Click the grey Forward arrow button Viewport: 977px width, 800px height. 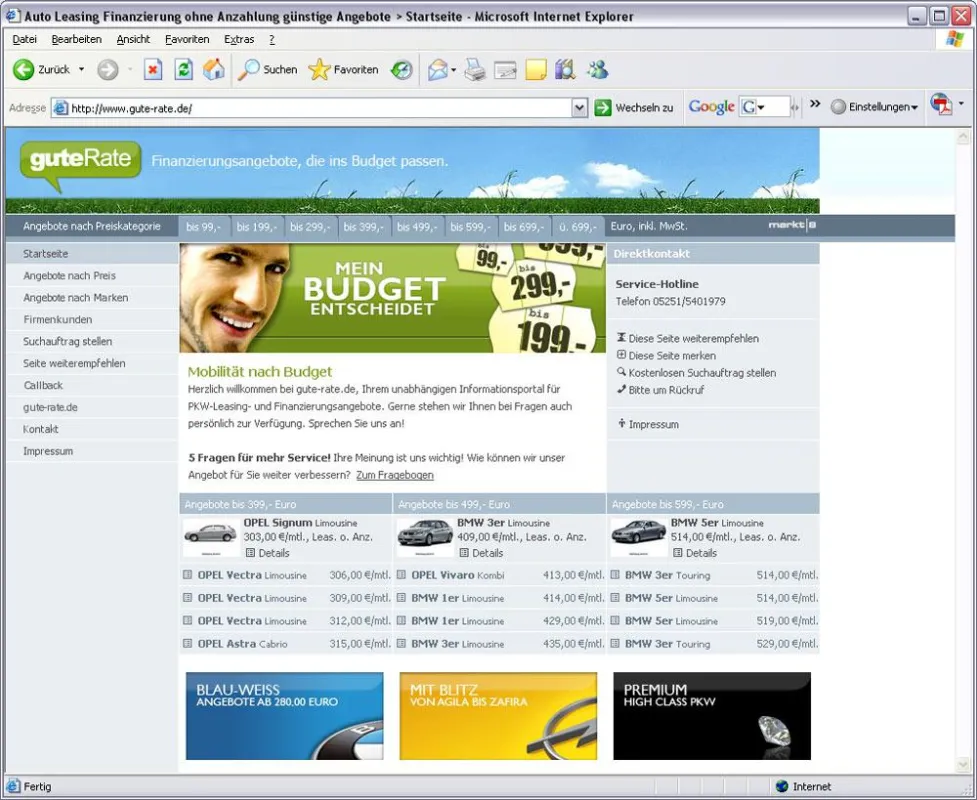click(x=108, y=69)
